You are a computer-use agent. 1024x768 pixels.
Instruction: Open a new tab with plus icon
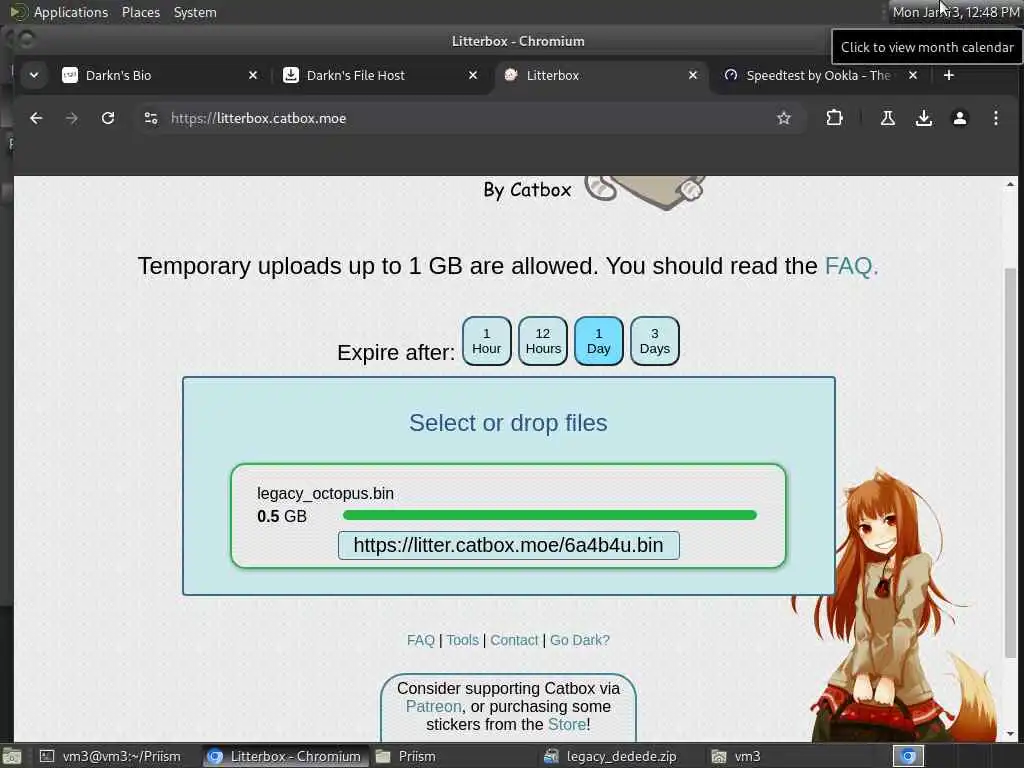tap(949, 75)
